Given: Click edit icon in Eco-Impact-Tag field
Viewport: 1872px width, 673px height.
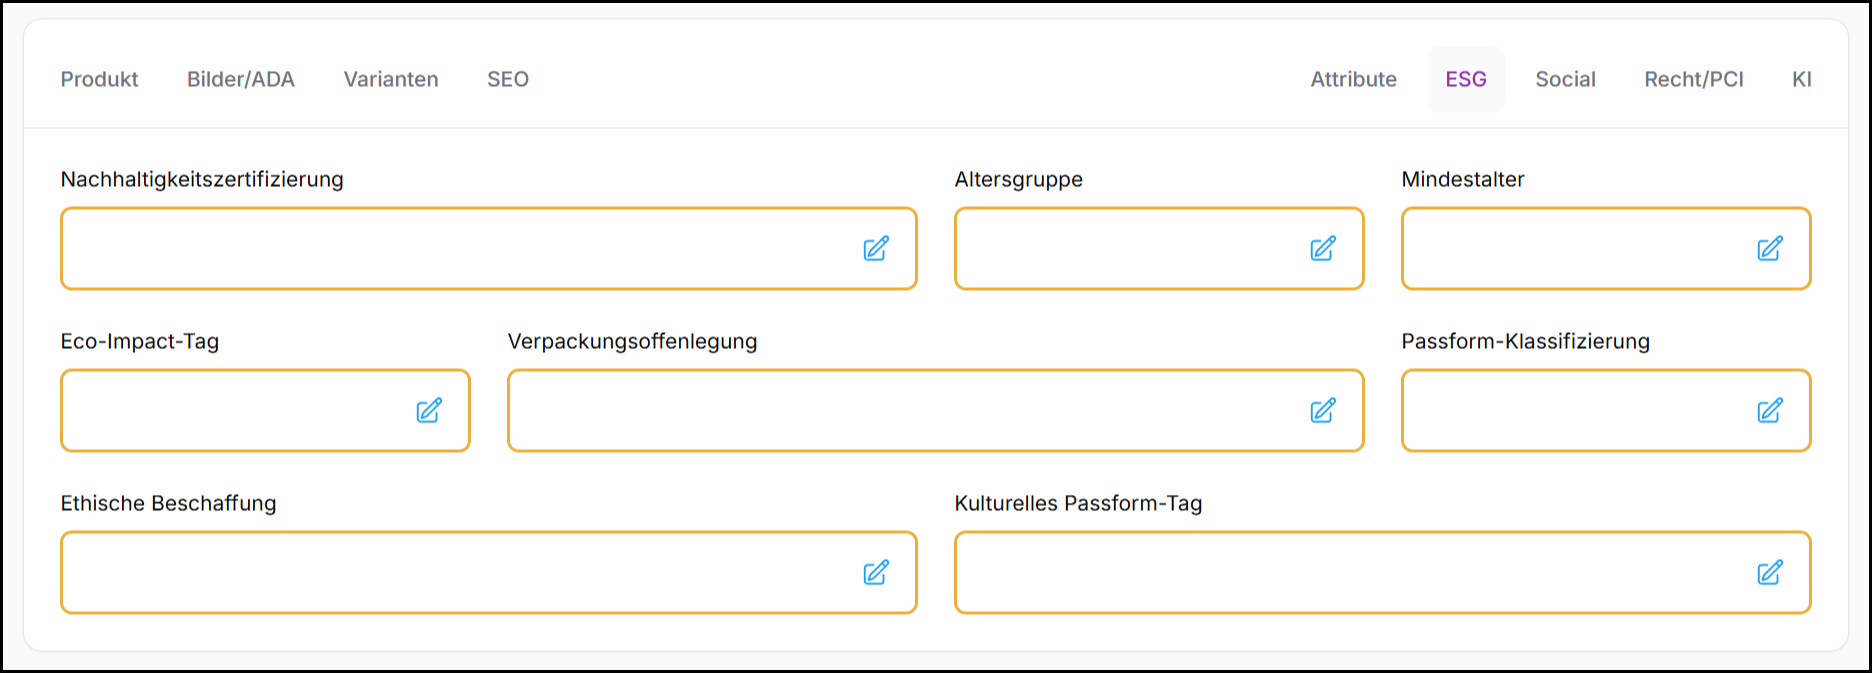Looking at the screenshot, I should point(429,411).
